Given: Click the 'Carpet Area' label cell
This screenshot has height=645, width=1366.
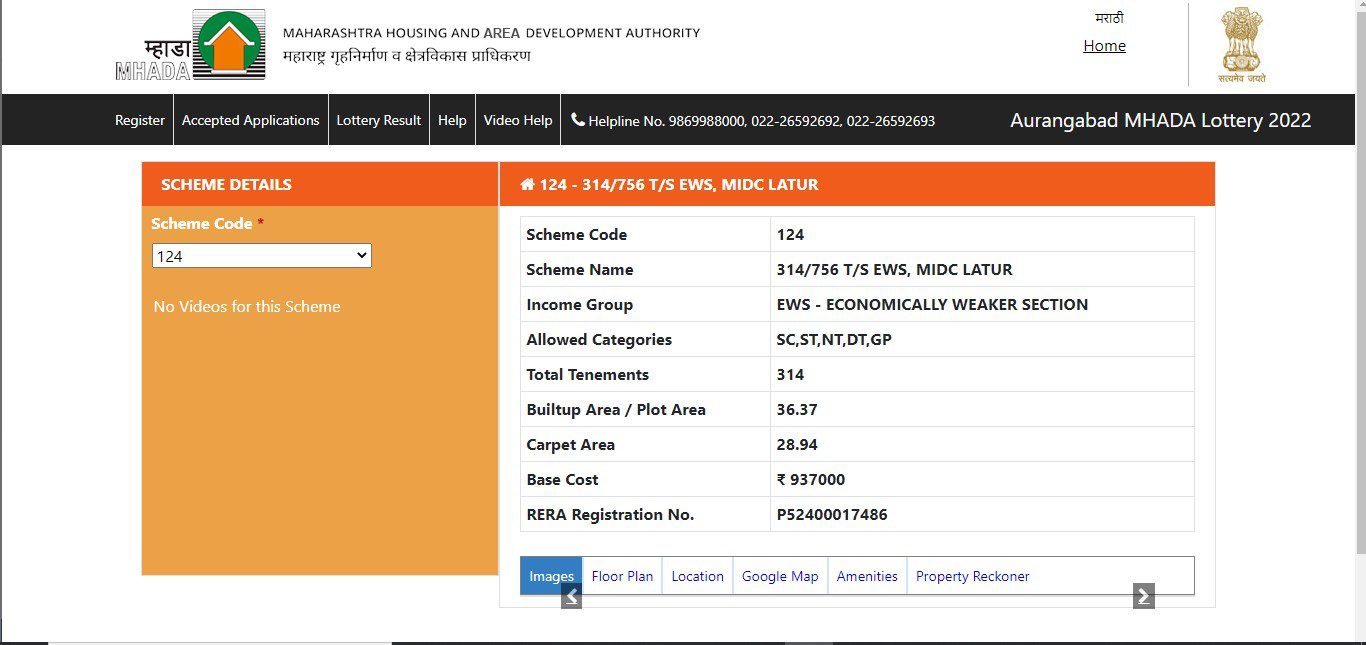Looking at the screenshot, I should pos(645,445).
